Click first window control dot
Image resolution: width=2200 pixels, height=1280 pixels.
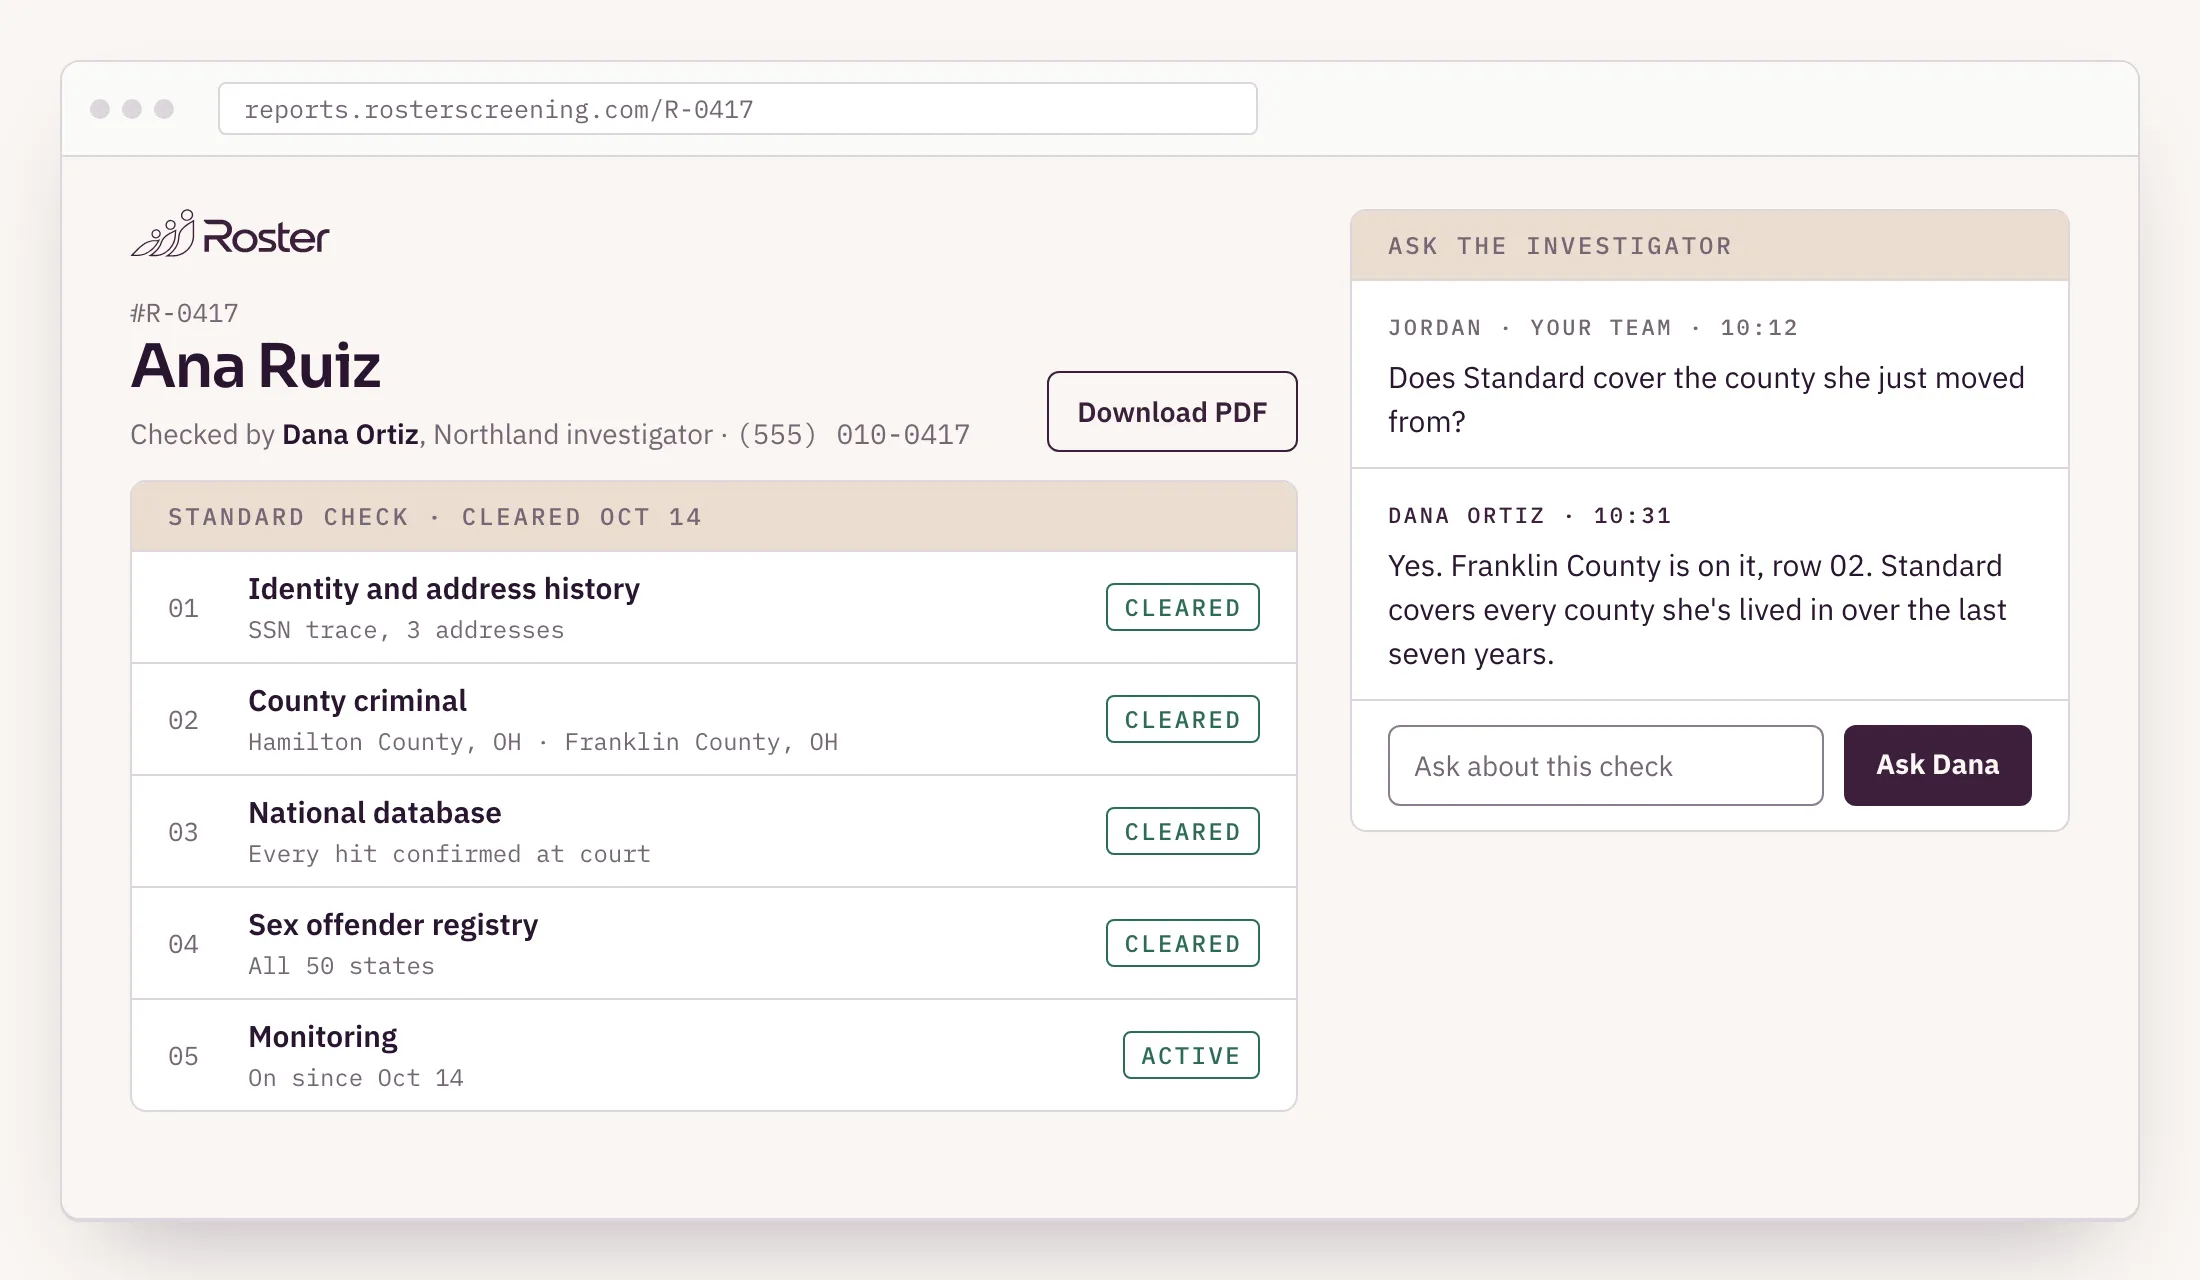pos(100,108)
